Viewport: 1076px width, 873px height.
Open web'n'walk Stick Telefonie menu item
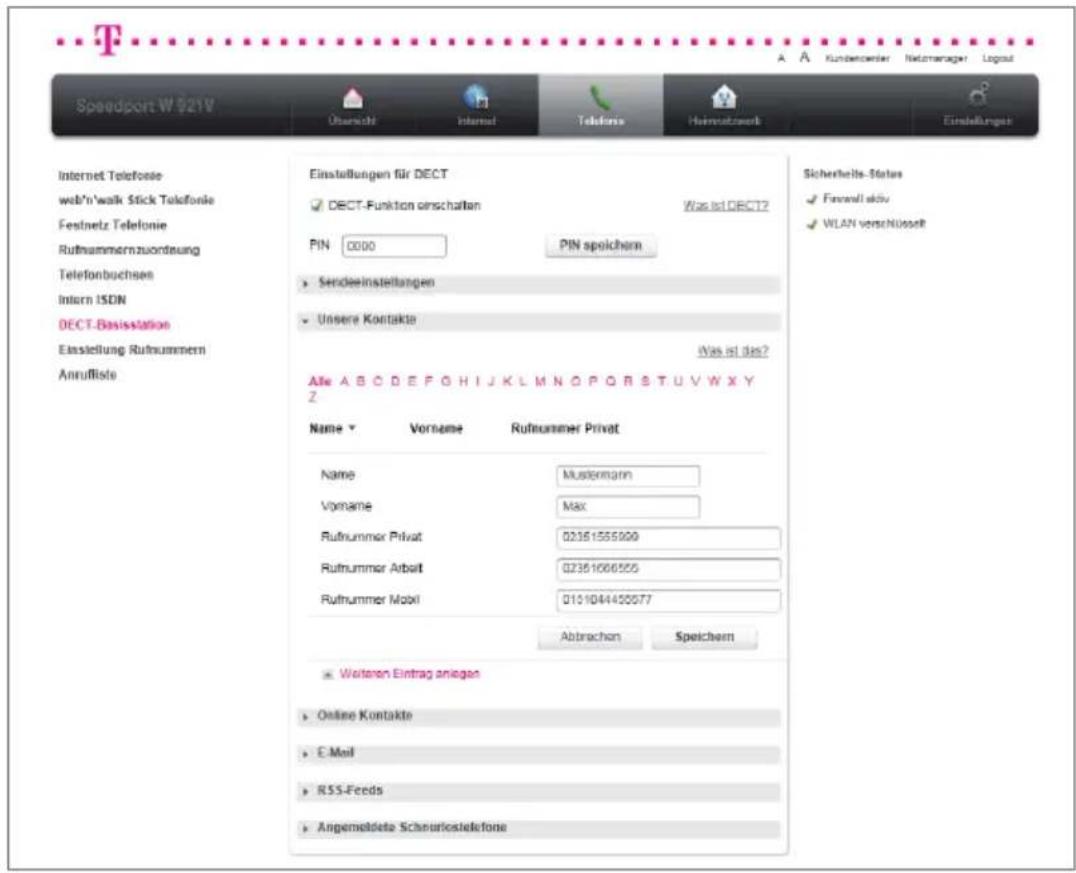point(136,200)
